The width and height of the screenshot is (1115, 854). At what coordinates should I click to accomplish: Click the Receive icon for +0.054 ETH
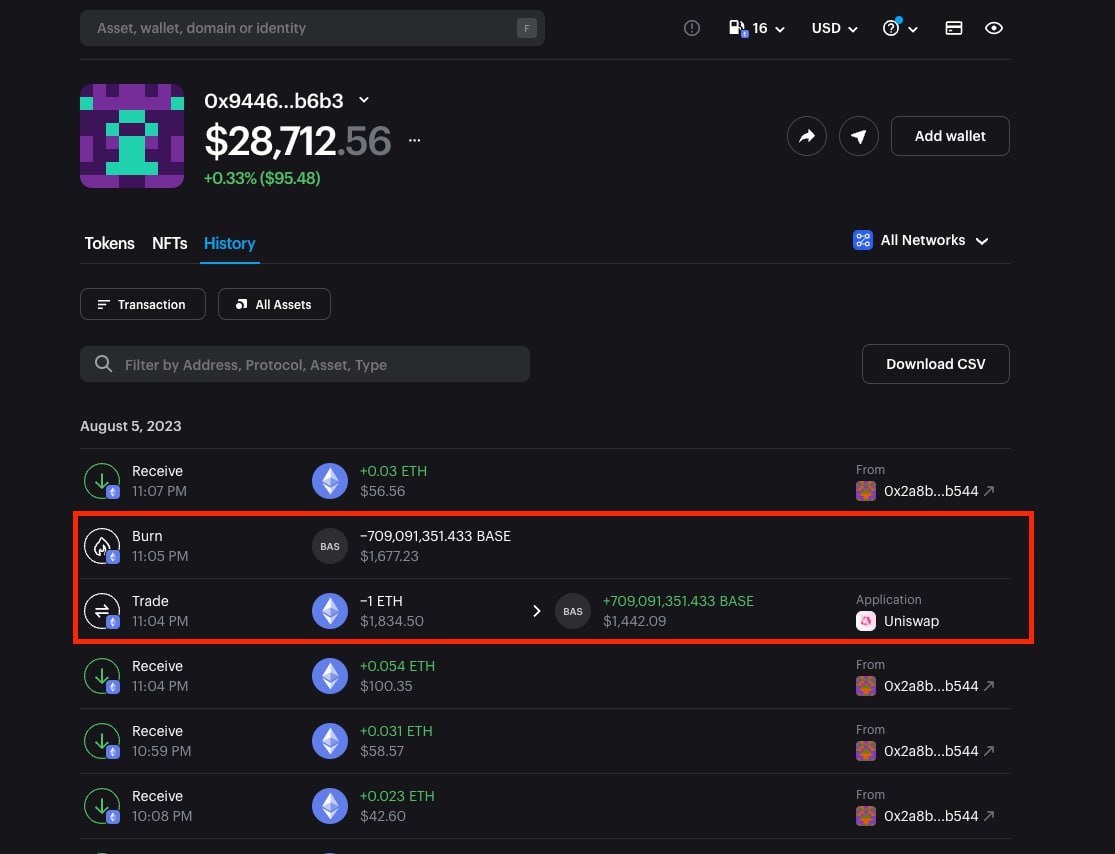coord(102,676)
